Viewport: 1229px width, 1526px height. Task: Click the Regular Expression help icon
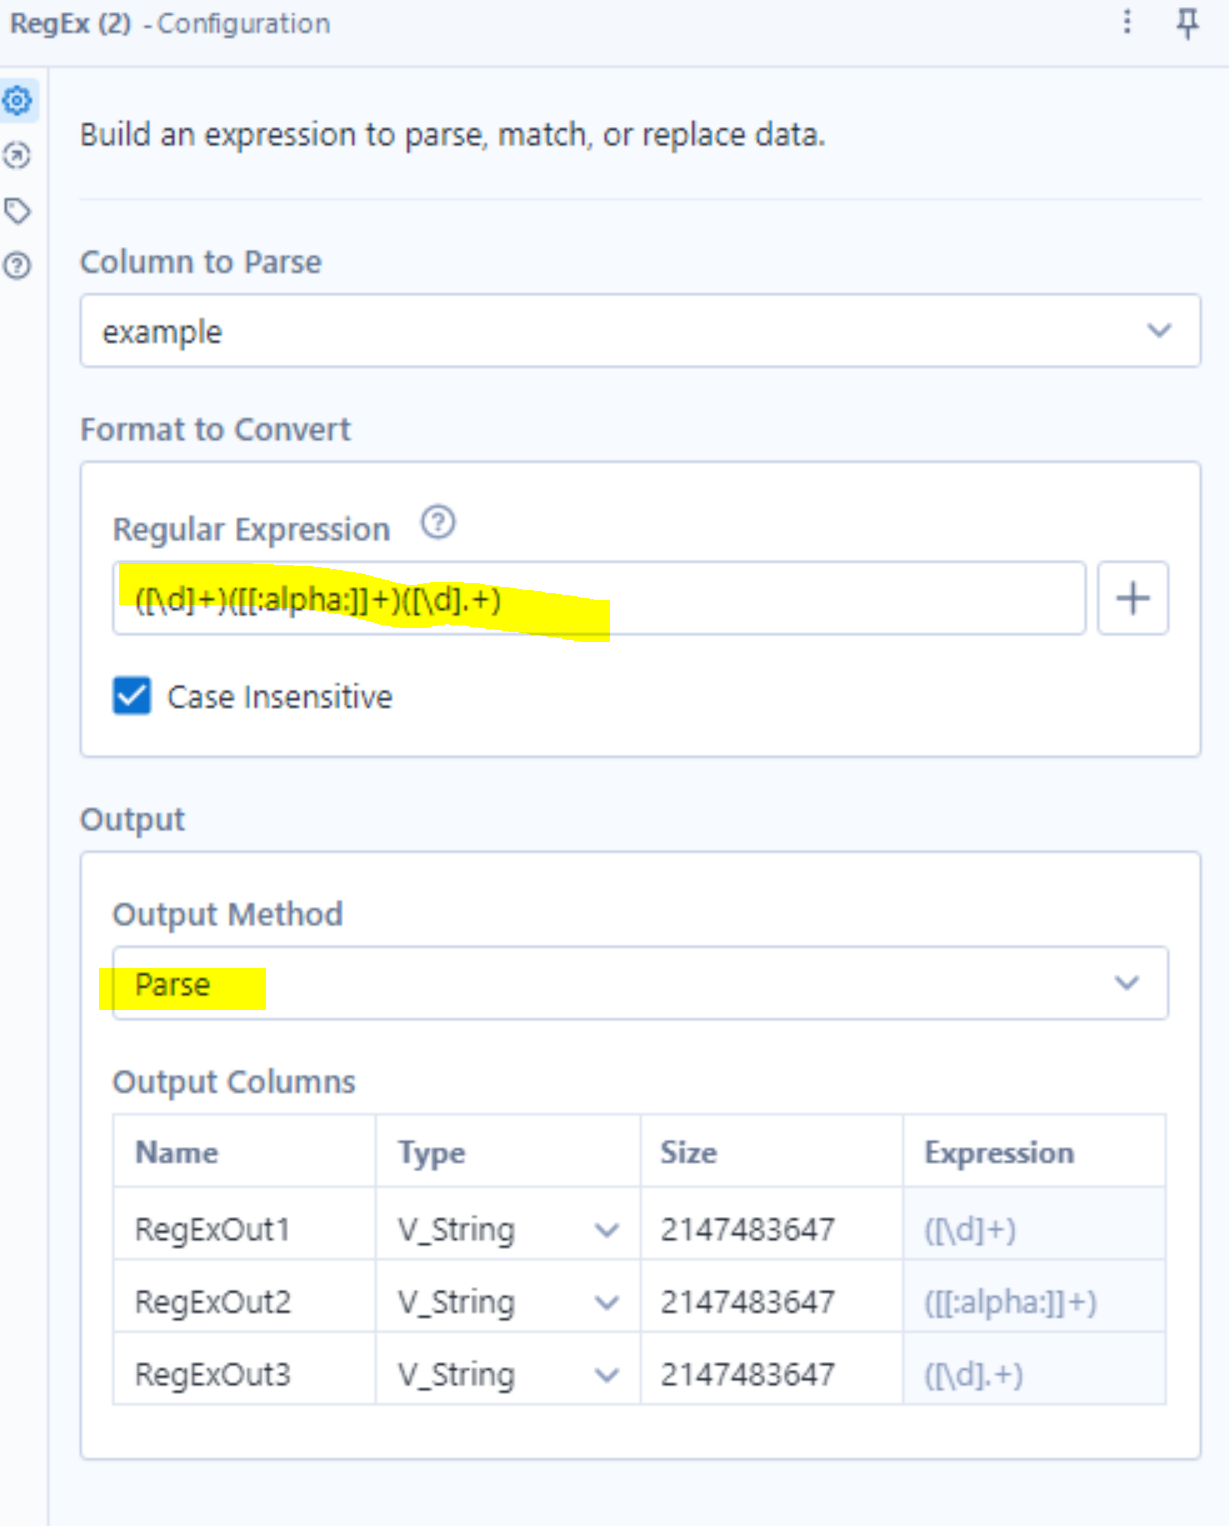pyautogui.click(x=438, y=523)
